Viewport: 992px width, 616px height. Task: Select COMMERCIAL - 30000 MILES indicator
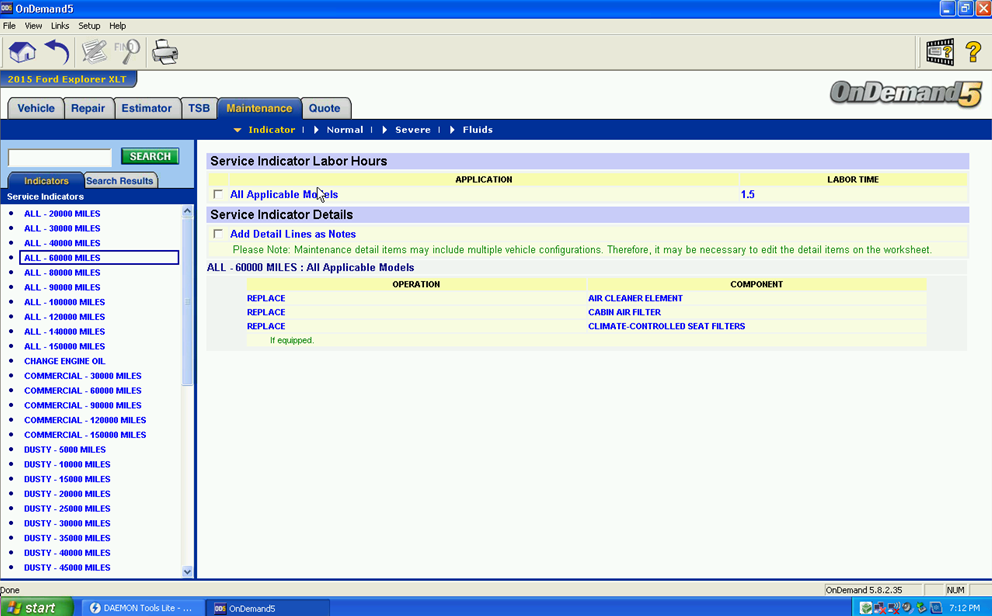[83, 376]
